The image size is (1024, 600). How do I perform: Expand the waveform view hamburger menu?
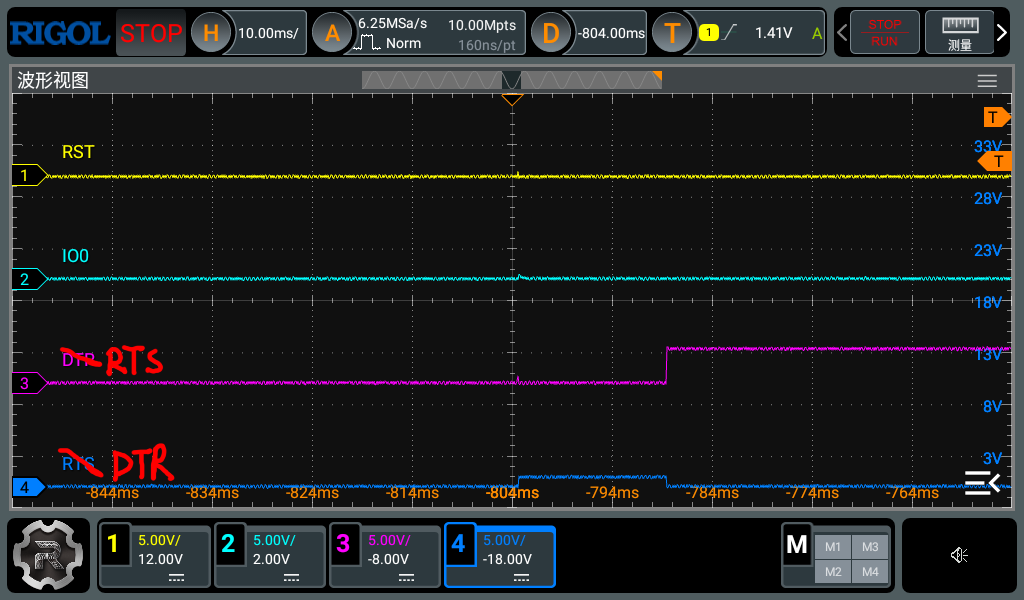tap(987, 81)
